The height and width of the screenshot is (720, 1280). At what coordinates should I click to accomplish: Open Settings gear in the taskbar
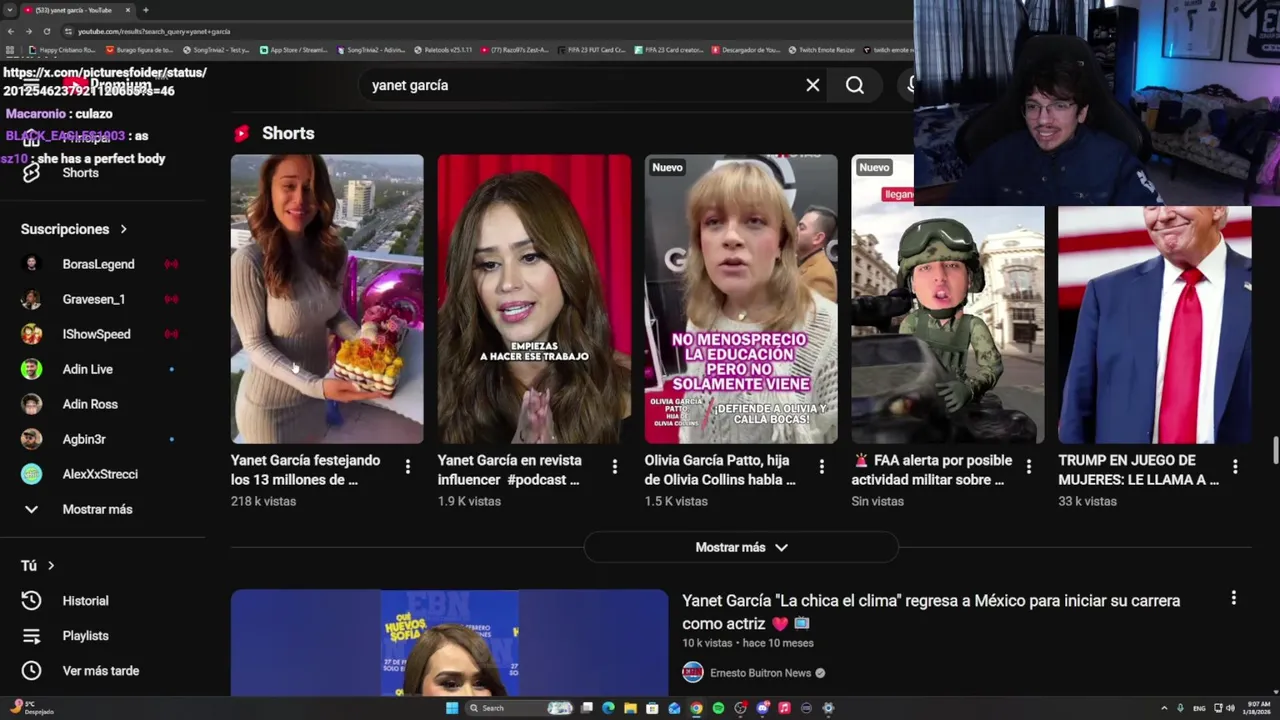828,708
